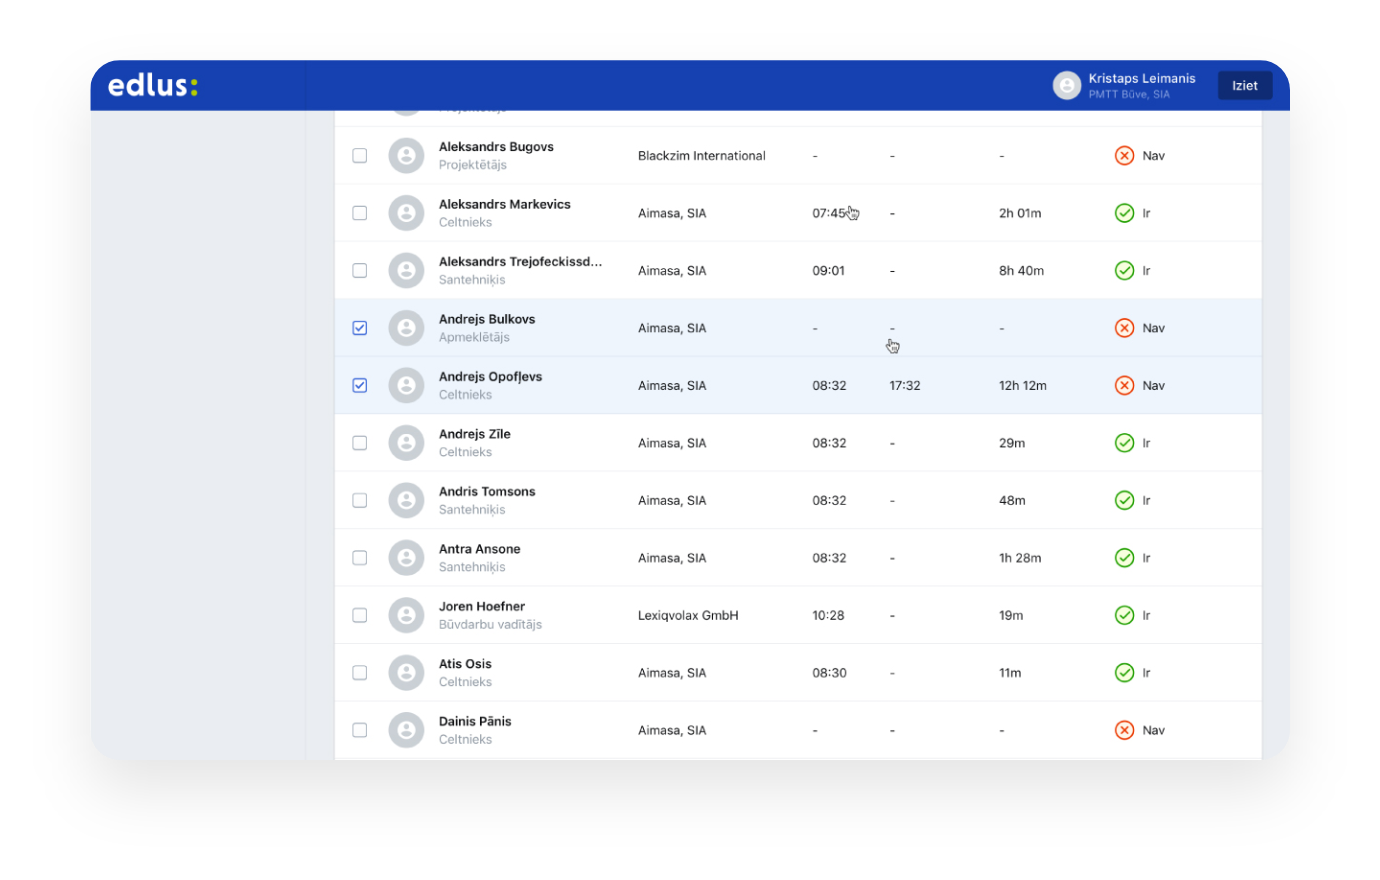1380x880 pixels.
Task: Click Blackzim International company cell
Action: tap(702, 156)
